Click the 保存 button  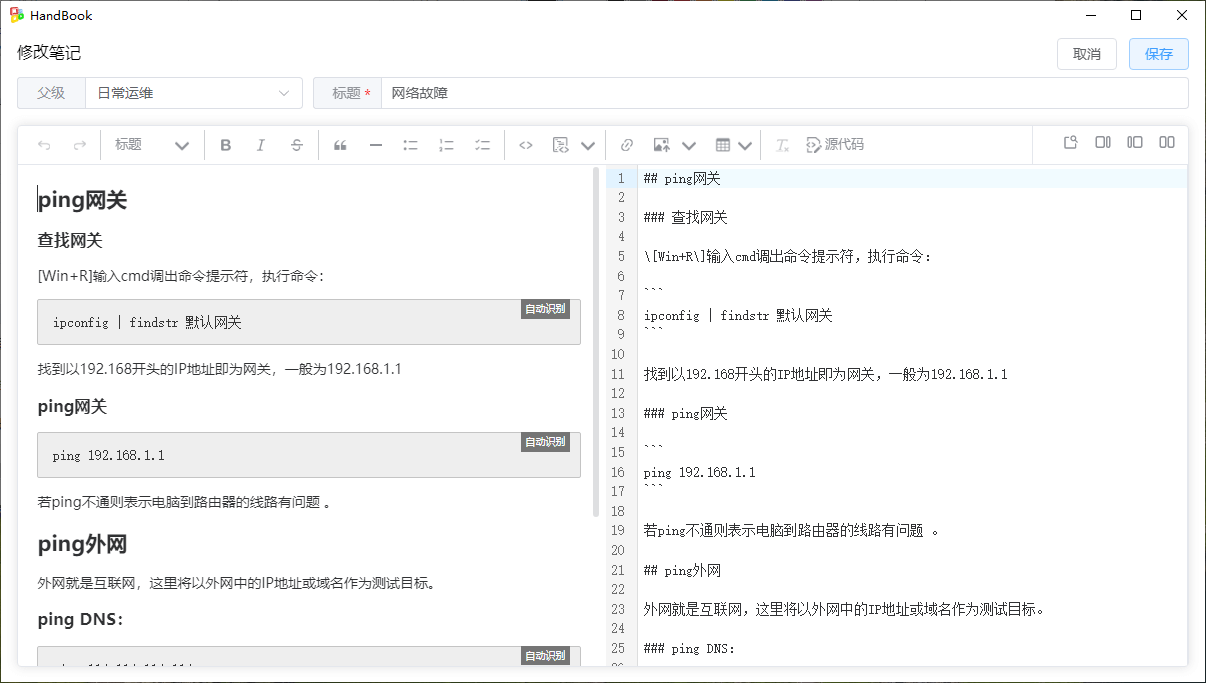1158,54
